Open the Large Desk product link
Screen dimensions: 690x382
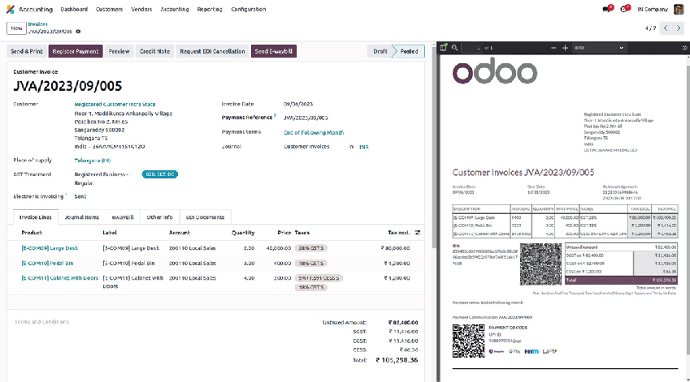[x=50, y=248]
